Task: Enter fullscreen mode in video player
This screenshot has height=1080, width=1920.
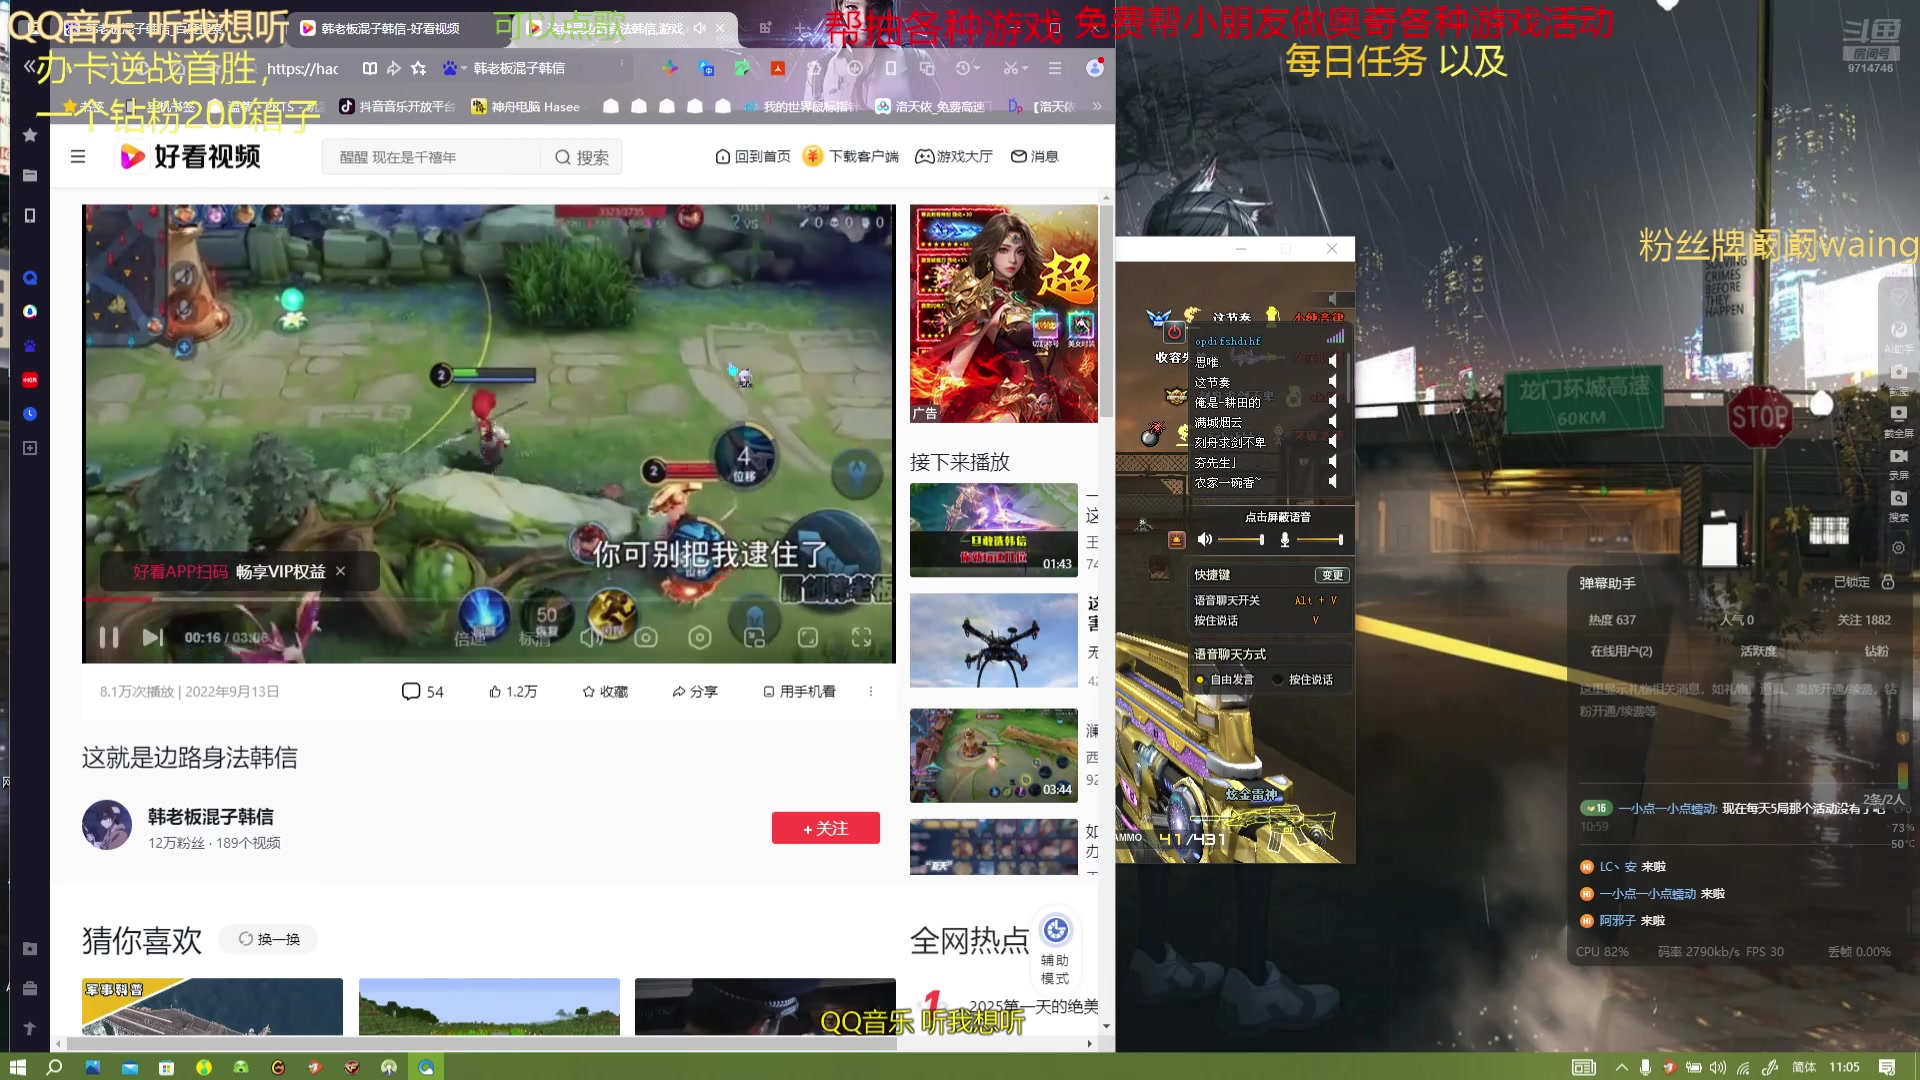Action: tap(861, 637)
